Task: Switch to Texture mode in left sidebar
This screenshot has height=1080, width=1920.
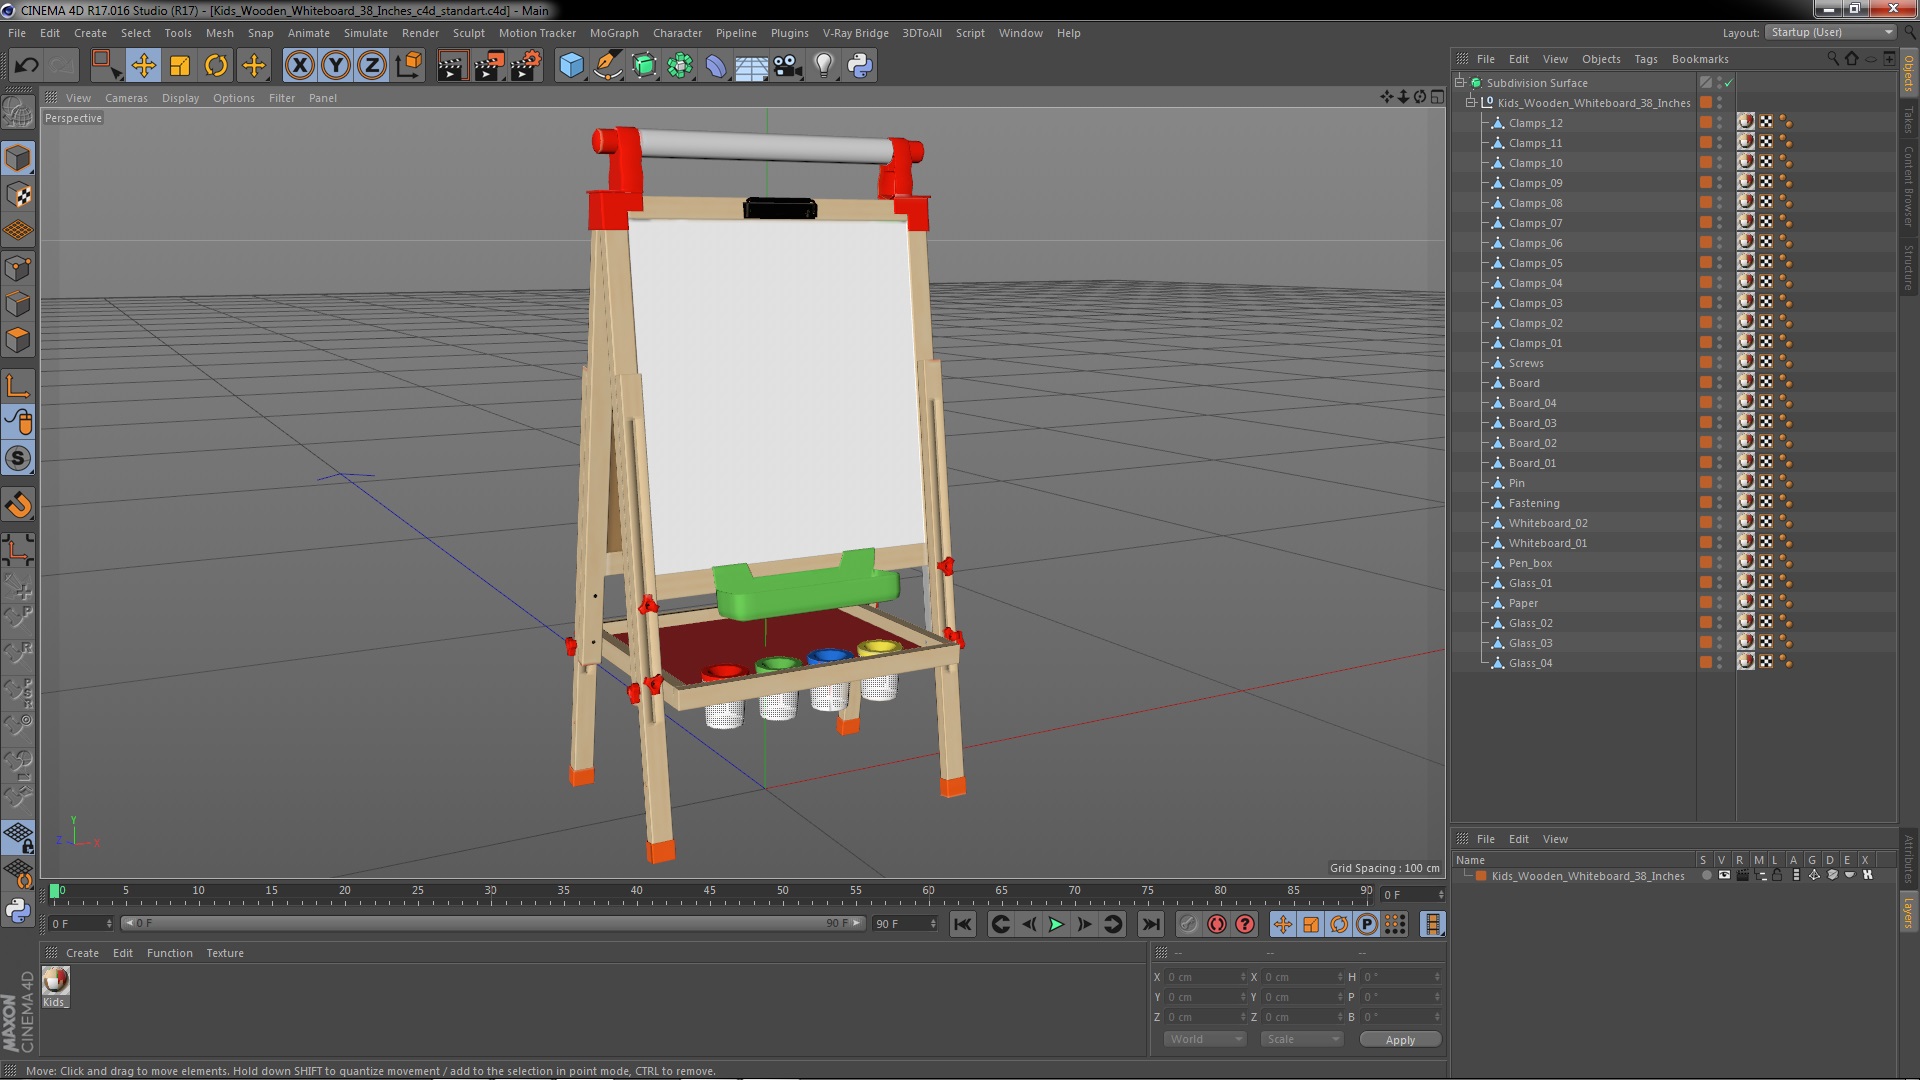Action: 18,194
